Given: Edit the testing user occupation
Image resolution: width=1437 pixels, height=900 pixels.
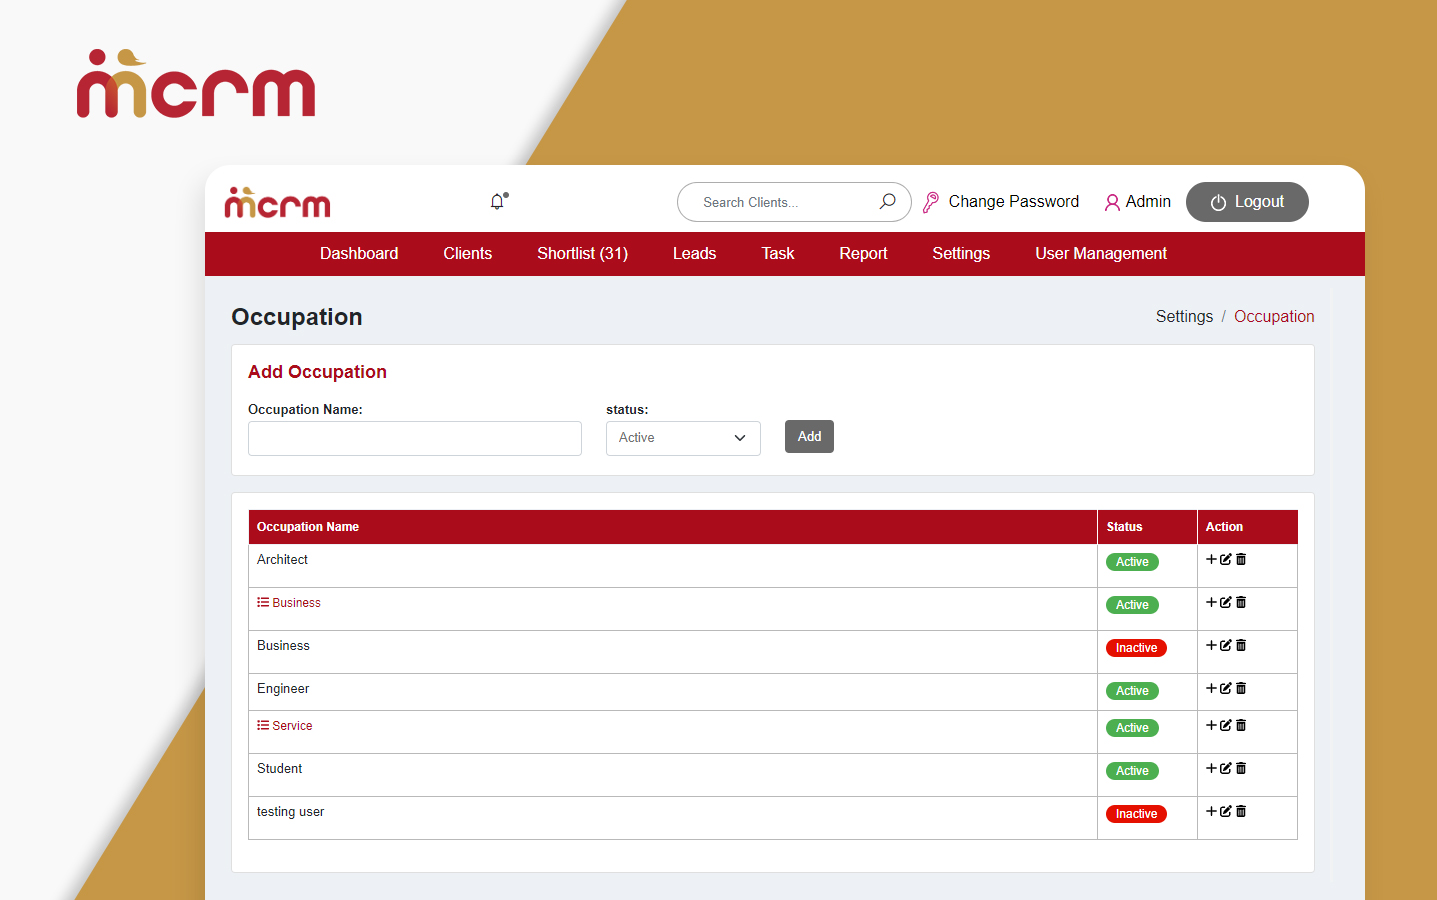Looking at the screenshot, I should coord(1226,811).
